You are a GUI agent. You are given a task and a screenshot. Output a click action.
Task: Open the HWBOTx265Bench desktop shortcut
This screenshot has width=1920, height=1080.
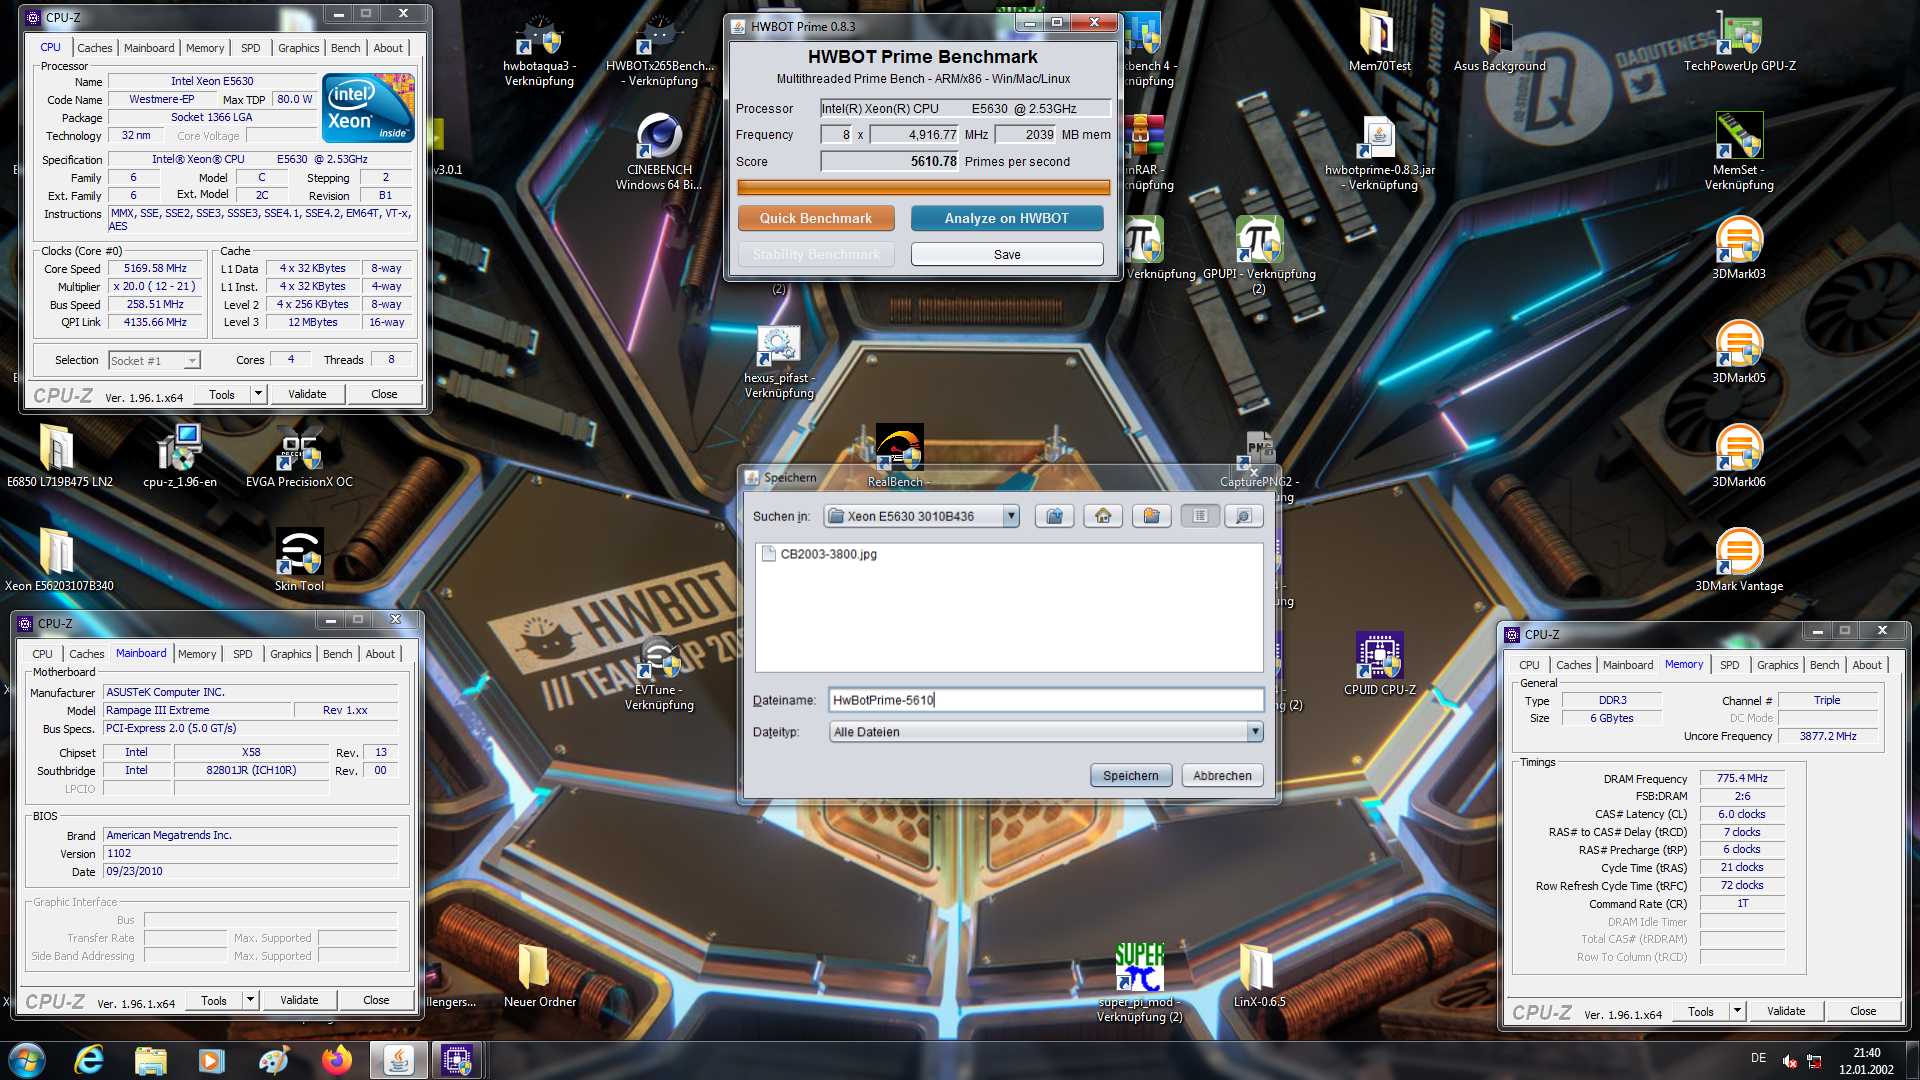coord(660,50)
